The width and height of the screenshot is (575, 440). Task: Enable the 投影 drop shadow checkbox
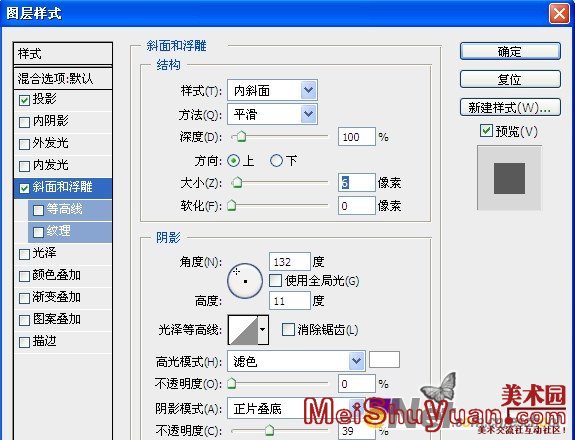(24, 100)
